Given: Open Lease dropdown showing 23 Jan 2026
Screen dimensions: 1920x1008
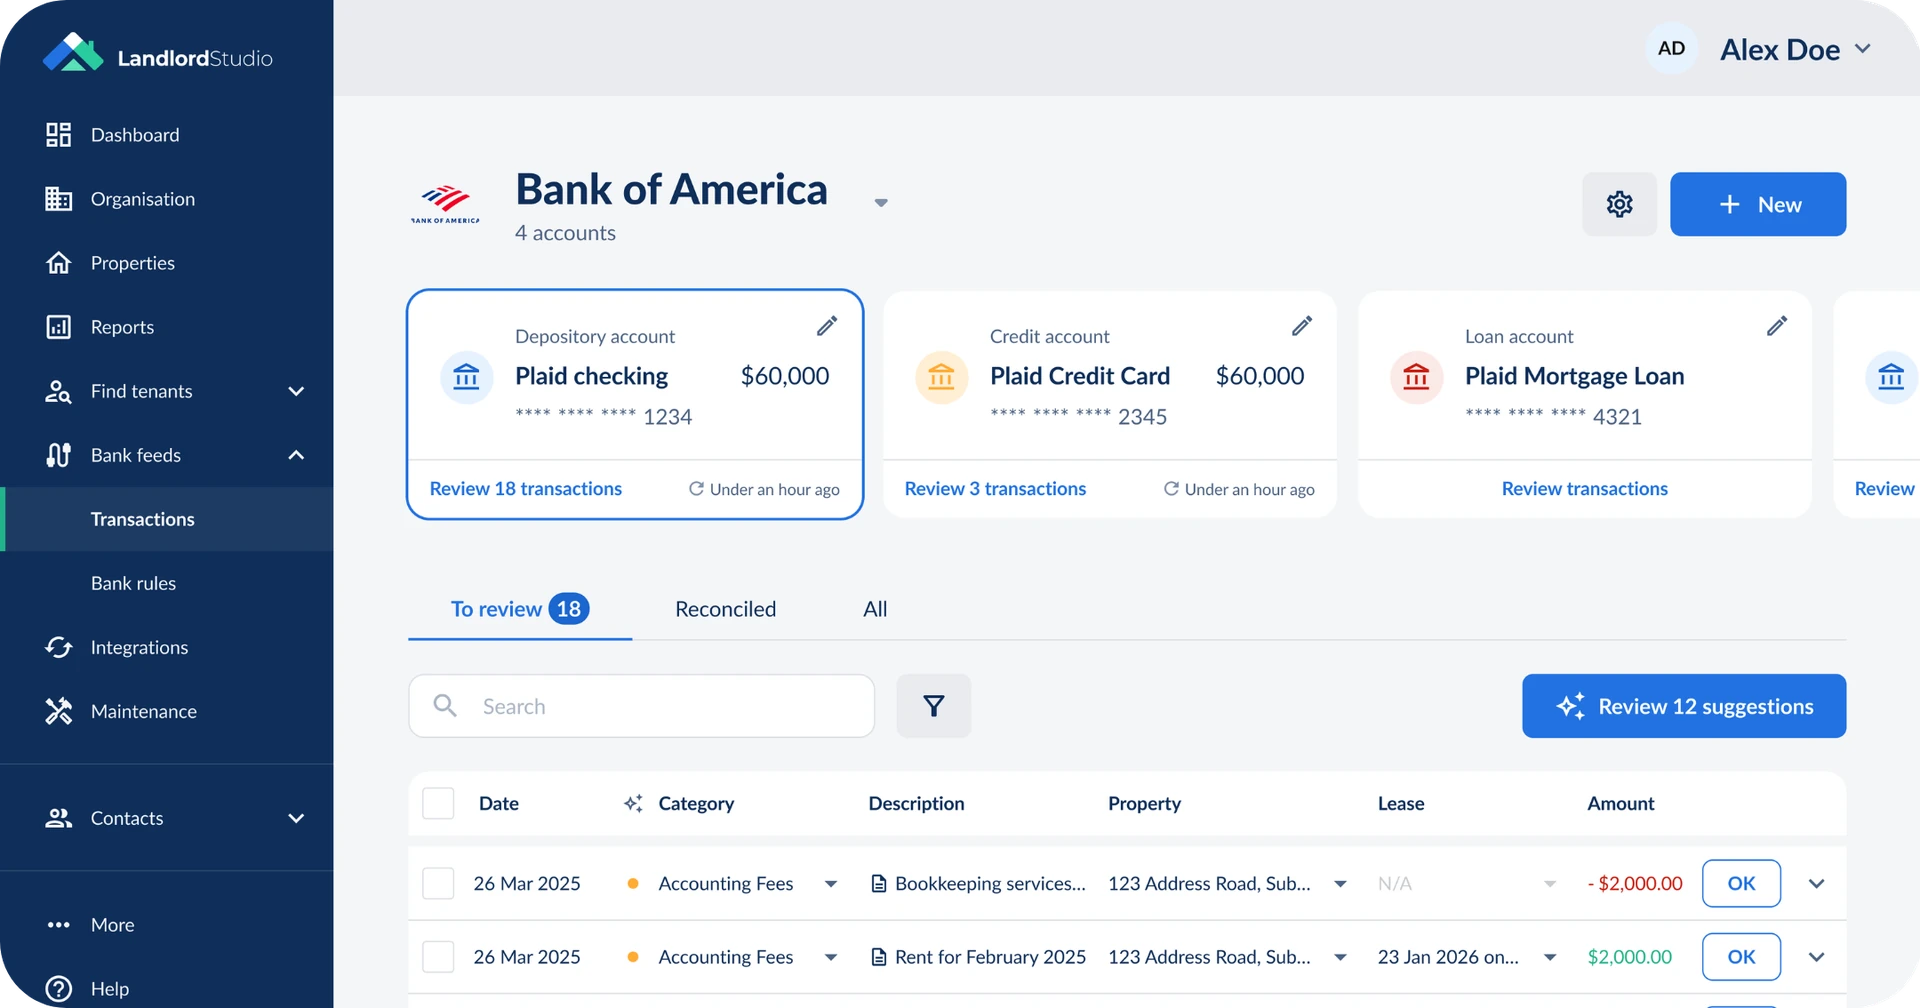Looking at the screenshot, I should 1550,958.
